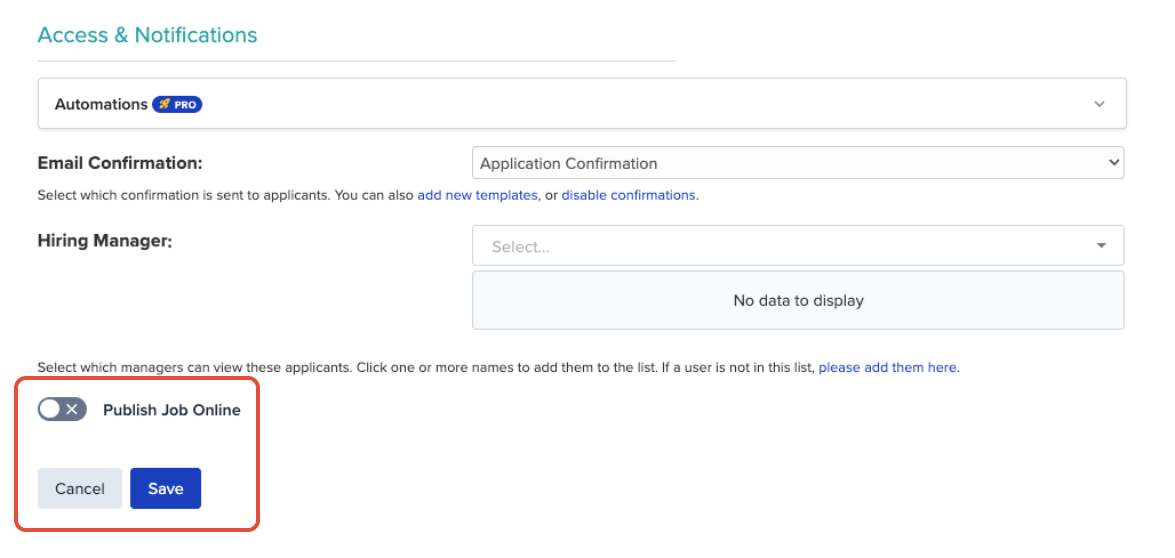
Task: Click into the Hiring Manager Select field
Action: [797, 246]
